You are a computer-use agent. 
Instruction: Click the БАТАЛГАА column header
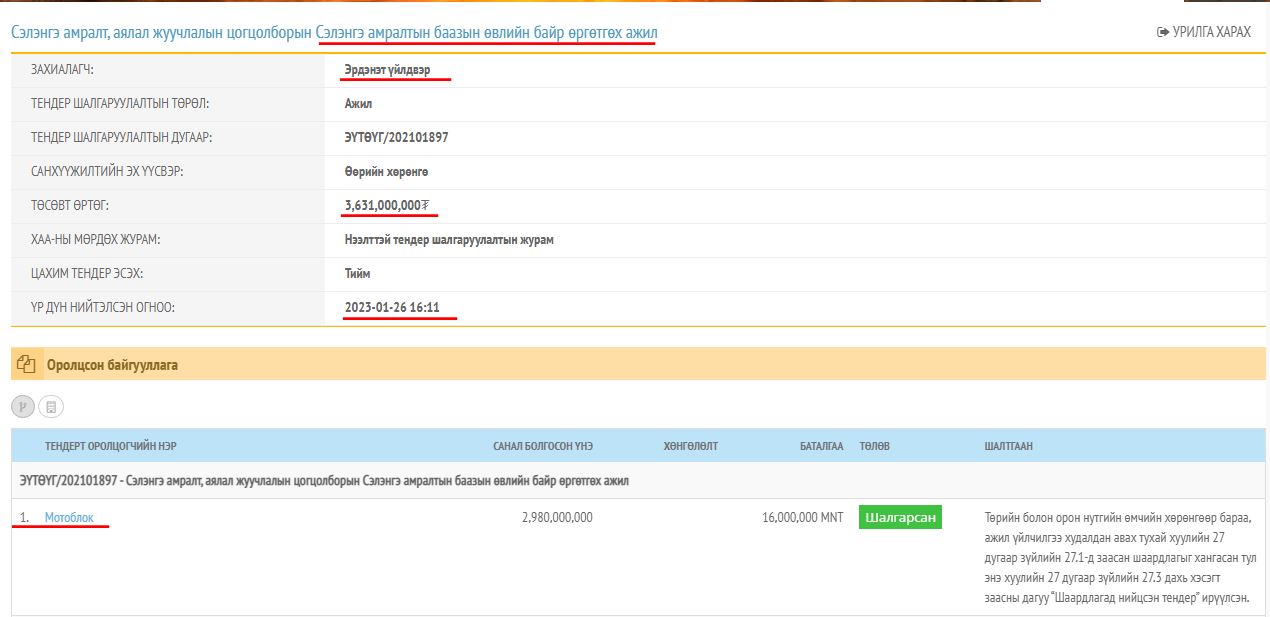[x=821, y=446]
